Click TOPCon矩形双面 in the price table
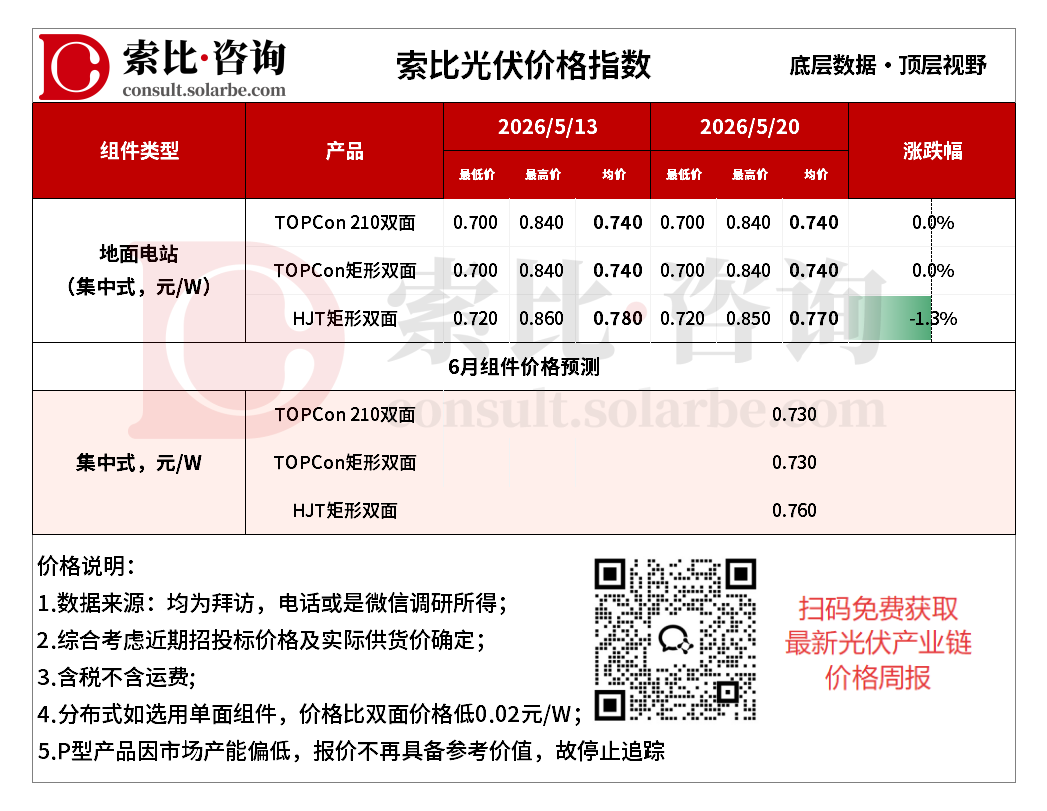This screenshot has height=811, width=1047. coord(345,271)
